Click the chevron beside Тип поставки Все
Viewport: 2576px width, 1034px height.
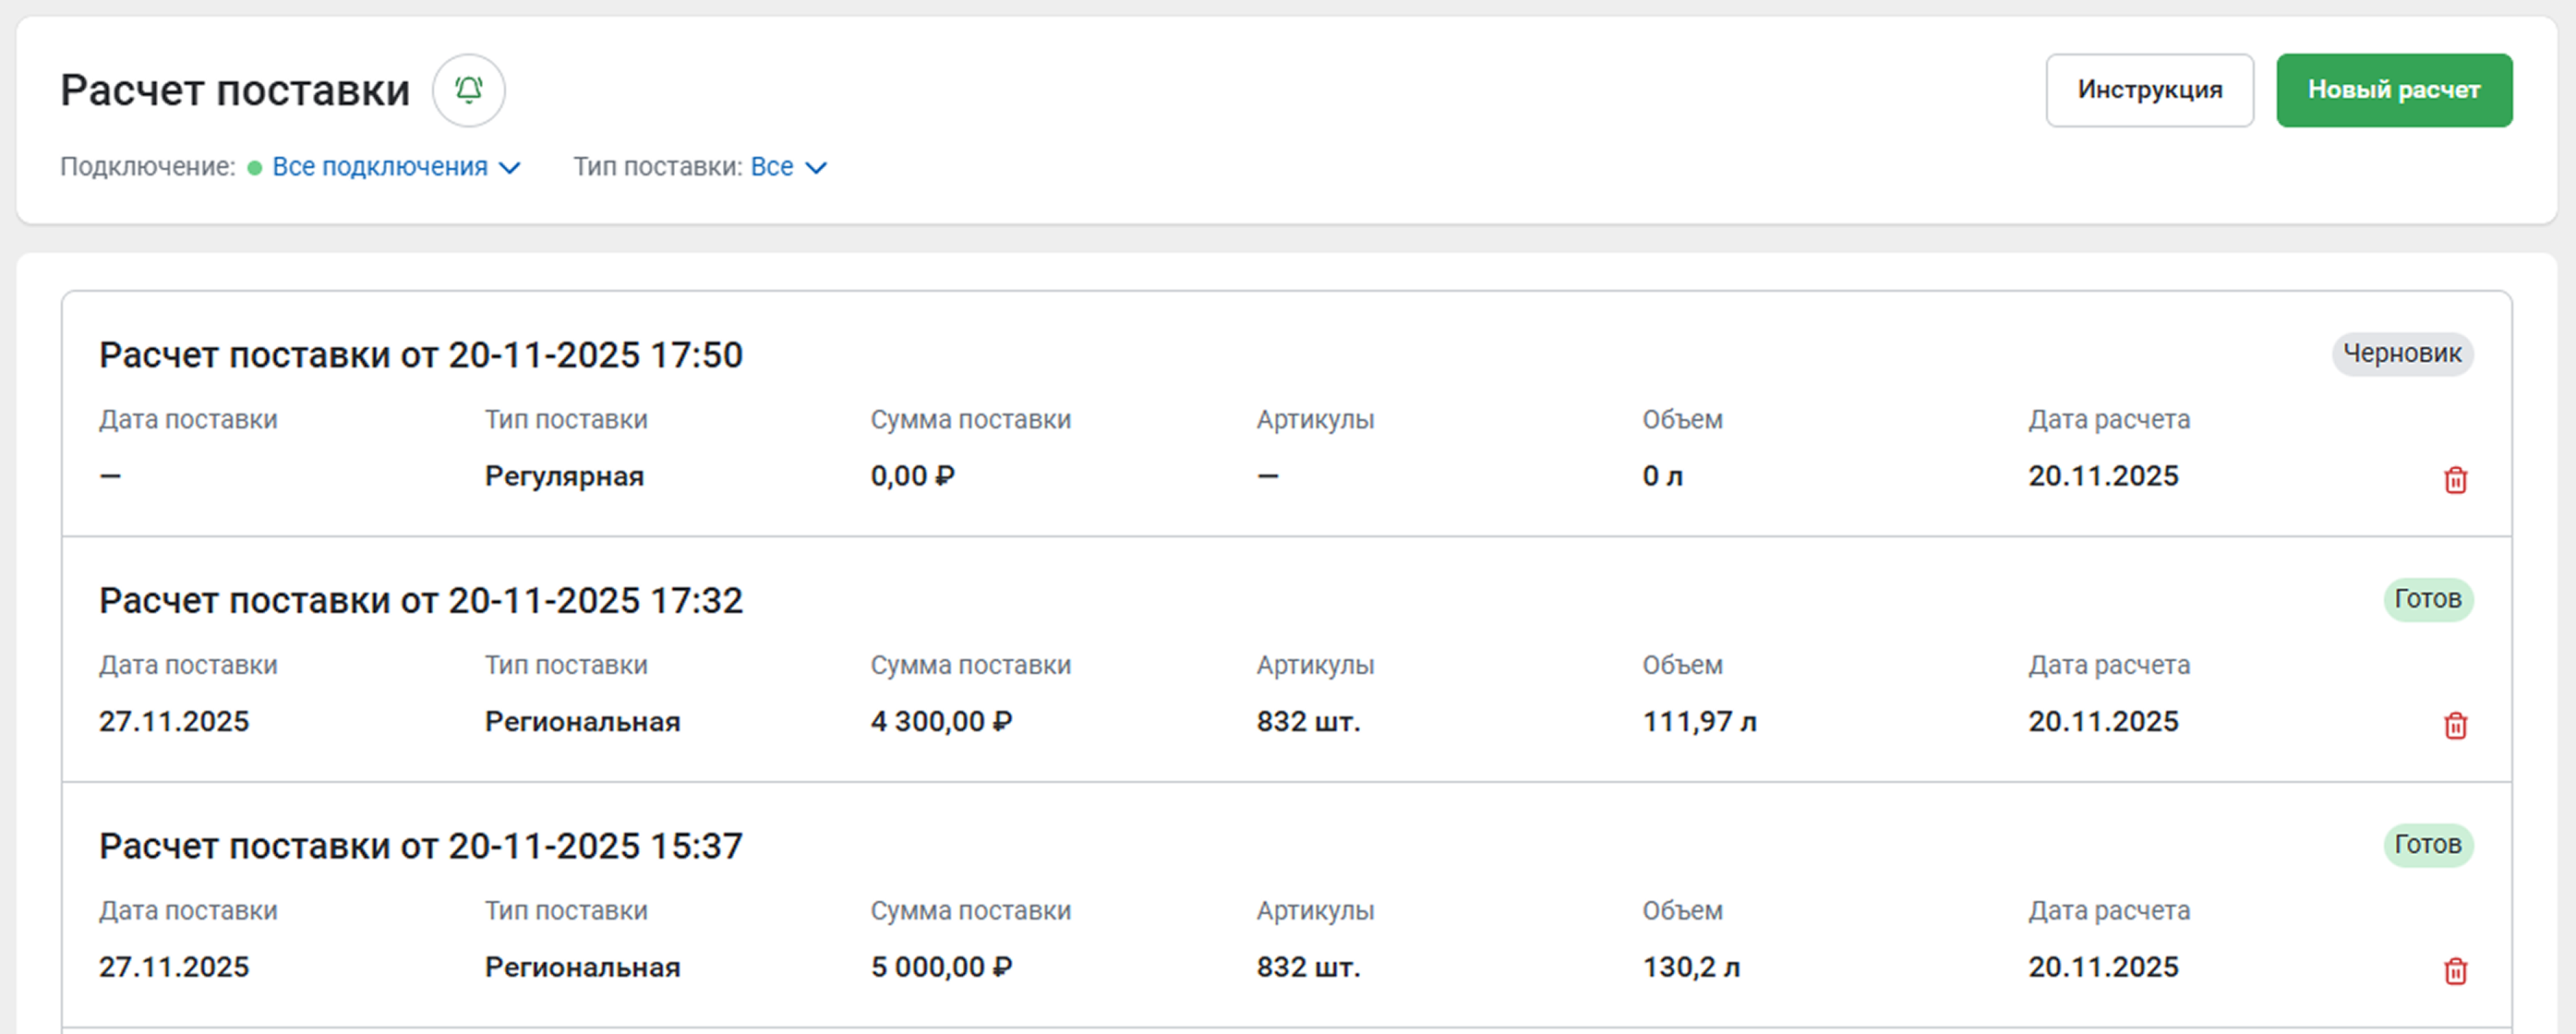click(x=816, y=168)
